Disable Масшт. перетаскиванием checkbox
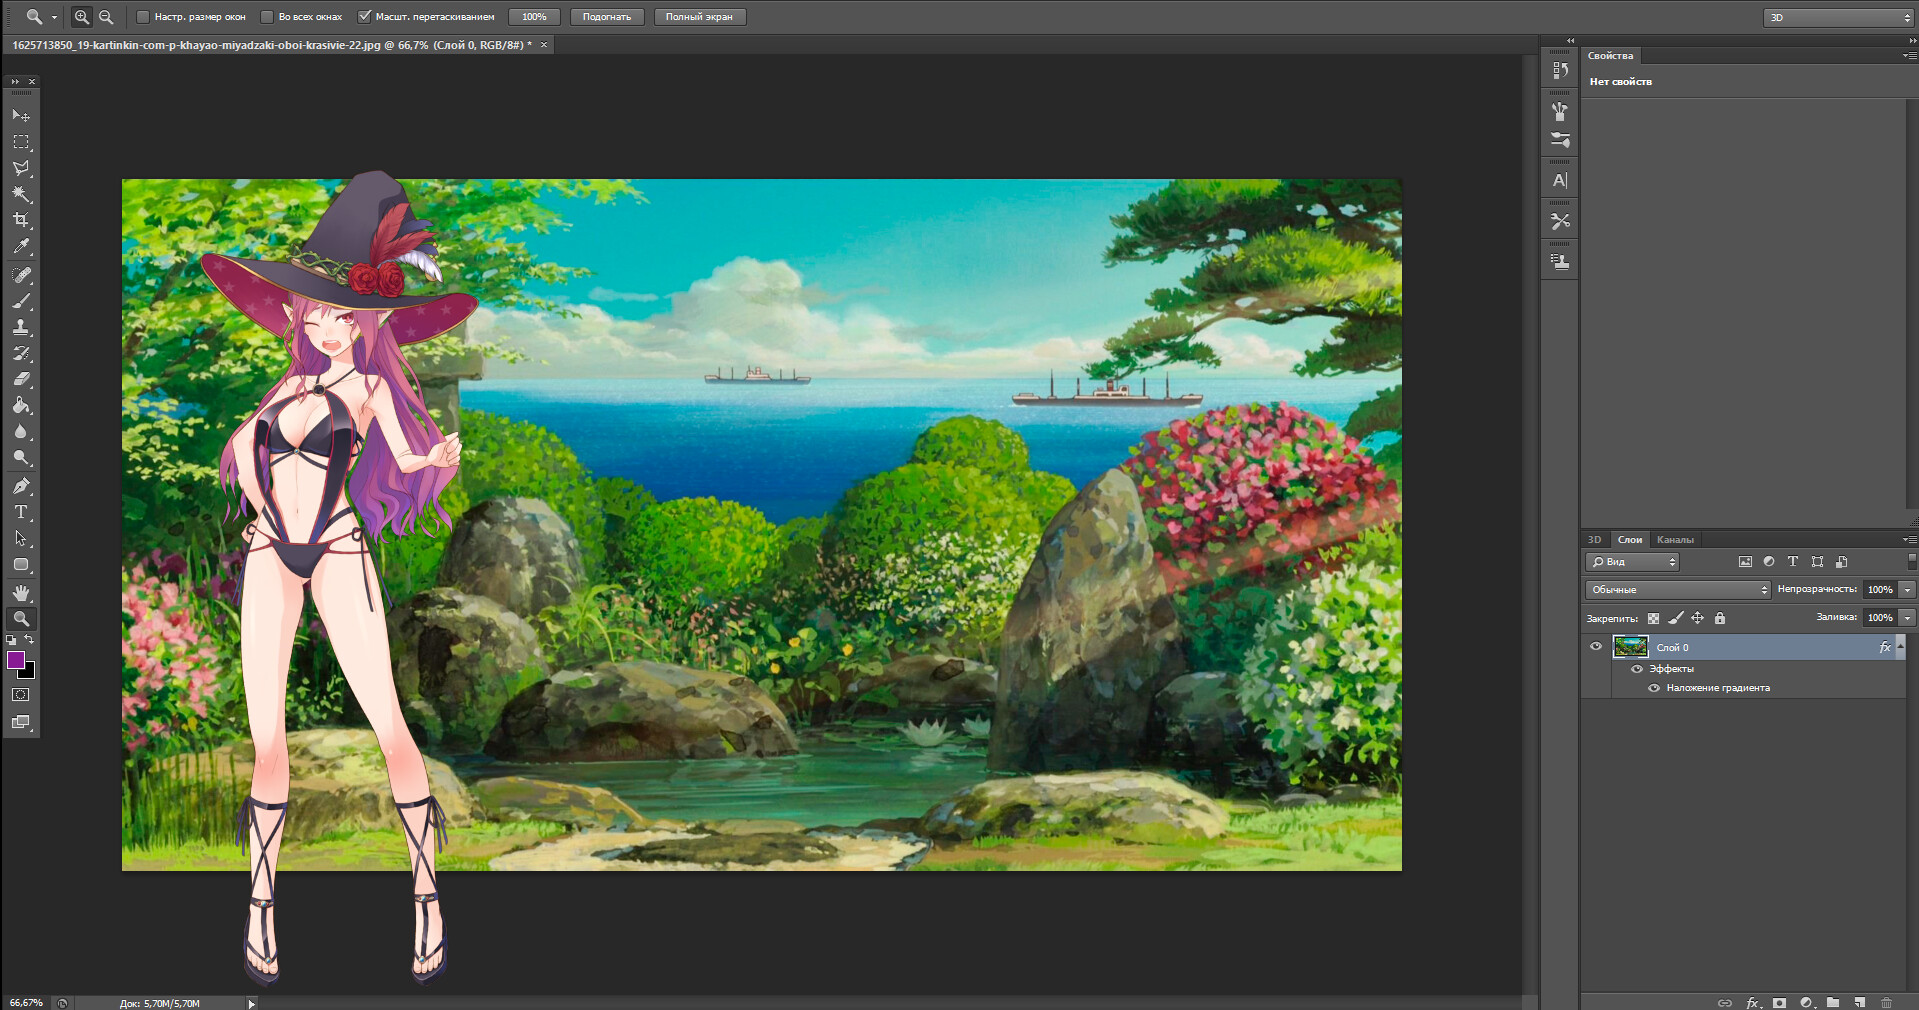This screenshot has width=1919, height=1010. click(x=364, y=16)
